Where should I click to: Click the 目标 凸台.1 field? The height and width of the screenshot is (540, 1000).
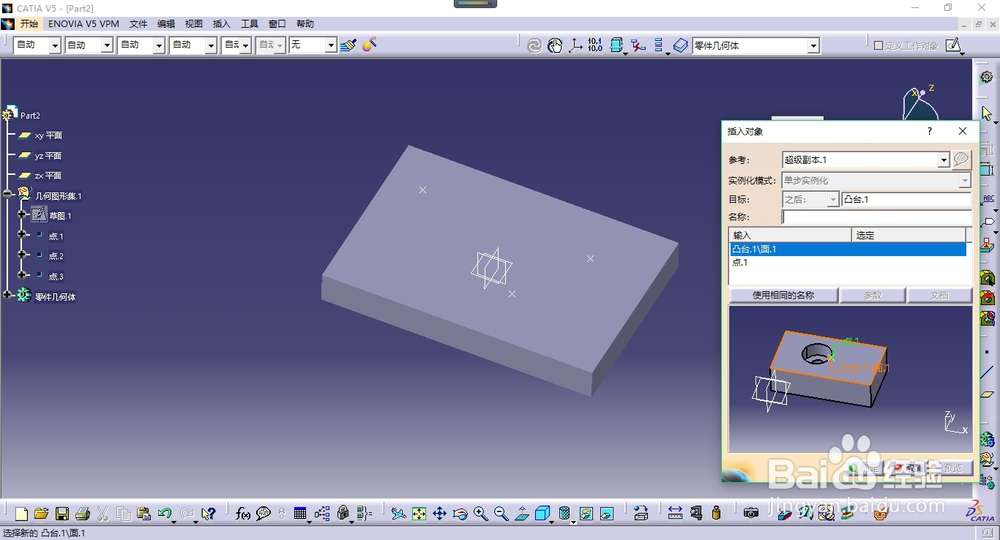(x=906, y=200)
